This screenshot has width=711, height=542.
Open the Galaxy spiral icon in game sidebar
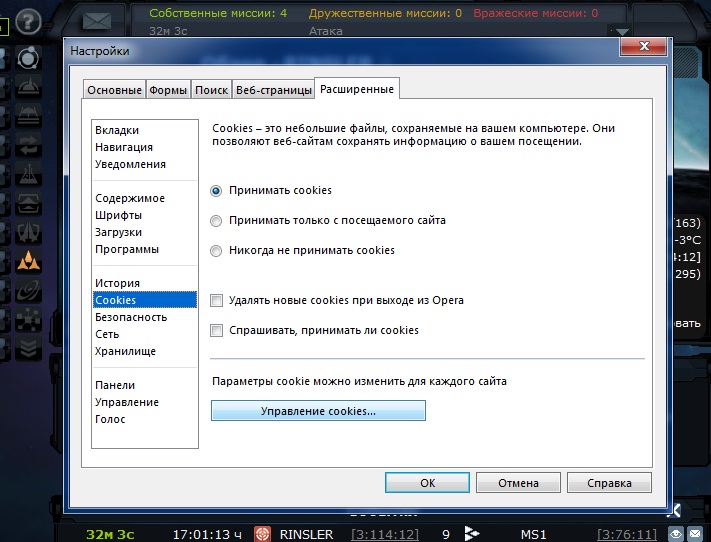(28, 289)
